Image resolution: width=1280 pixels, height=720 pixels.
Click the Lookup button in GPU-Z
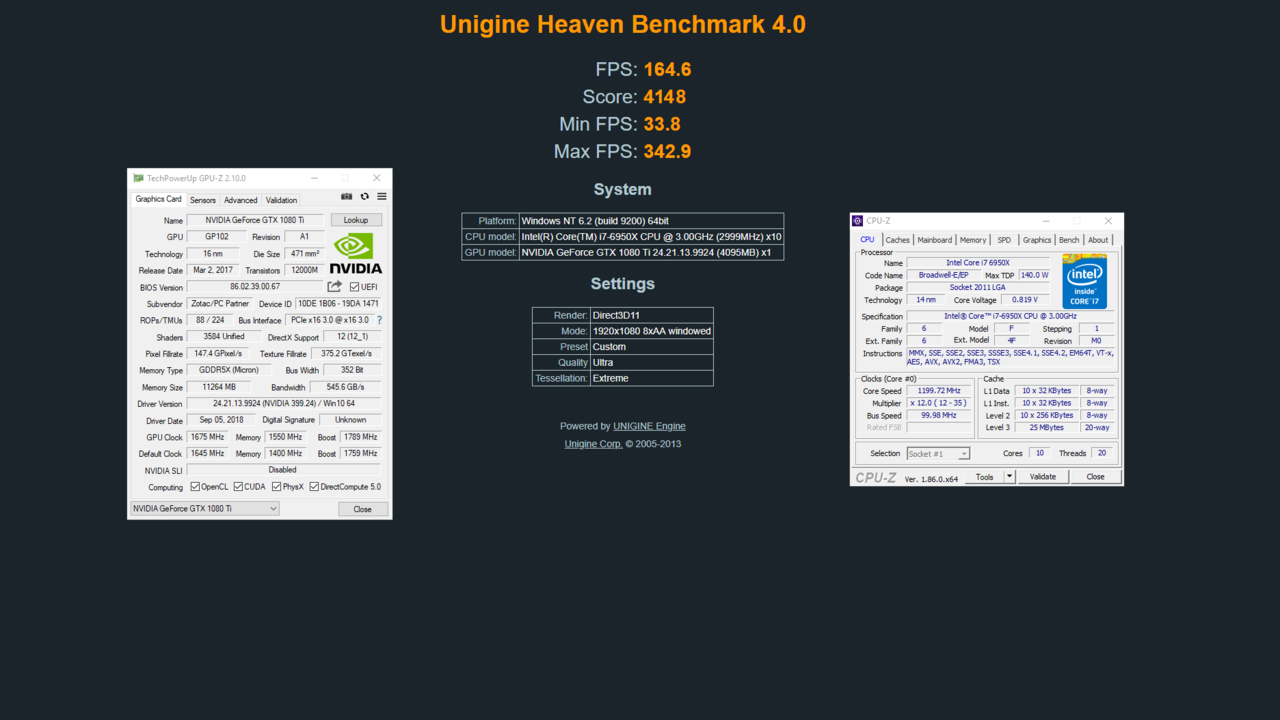click(x=356, y=220)
